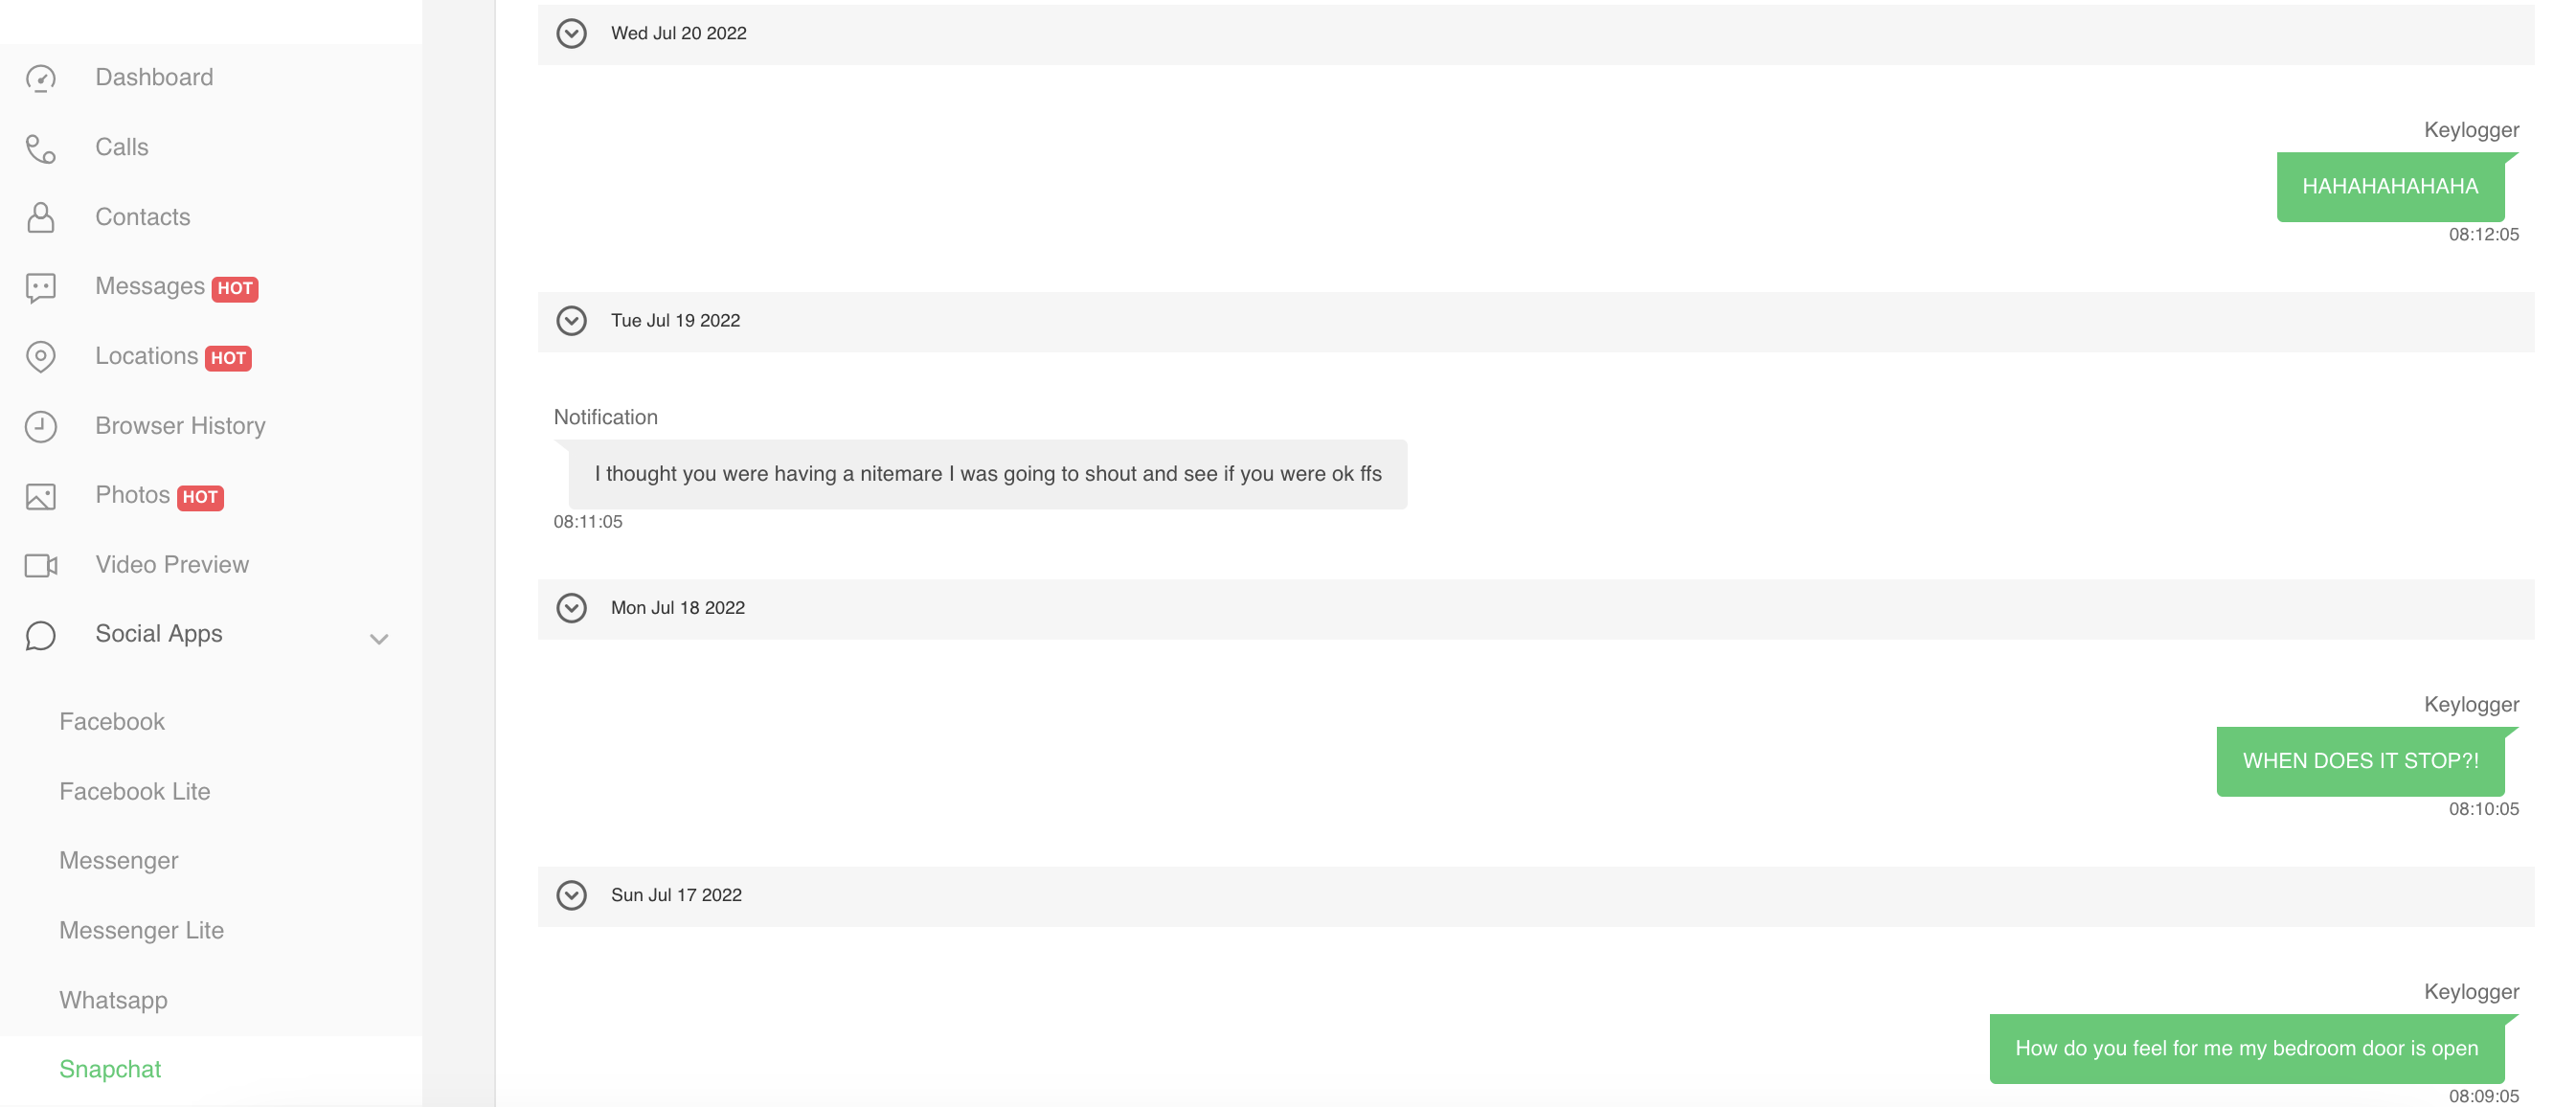Expand the Social Apps submenu chevron

coord(378,636)
